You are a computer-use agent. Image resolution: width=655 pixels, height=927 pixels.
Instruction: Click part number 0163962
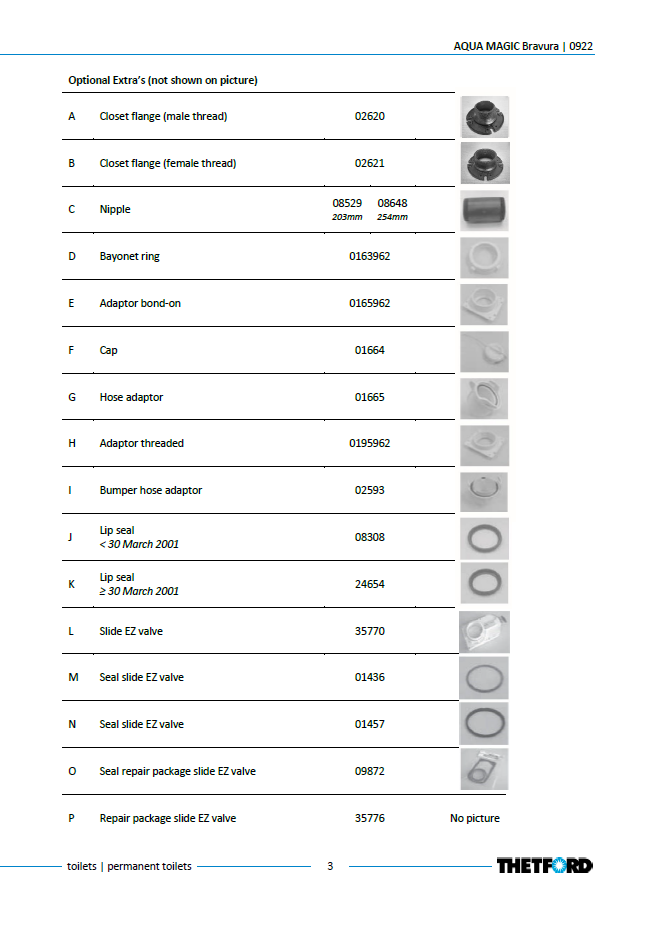tap(369, 256)
